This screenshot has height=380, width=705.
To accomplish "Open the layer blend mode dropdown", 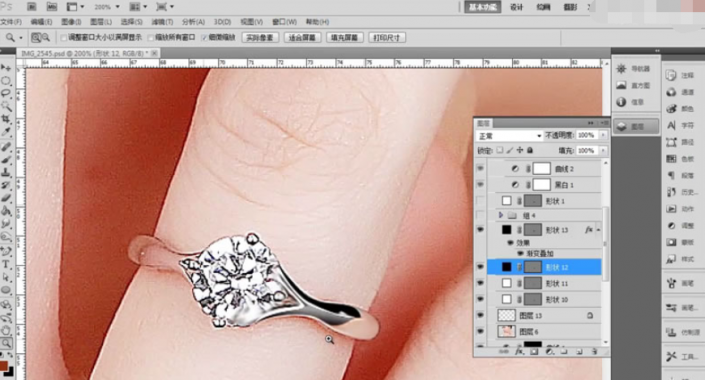I will point(509,135).
